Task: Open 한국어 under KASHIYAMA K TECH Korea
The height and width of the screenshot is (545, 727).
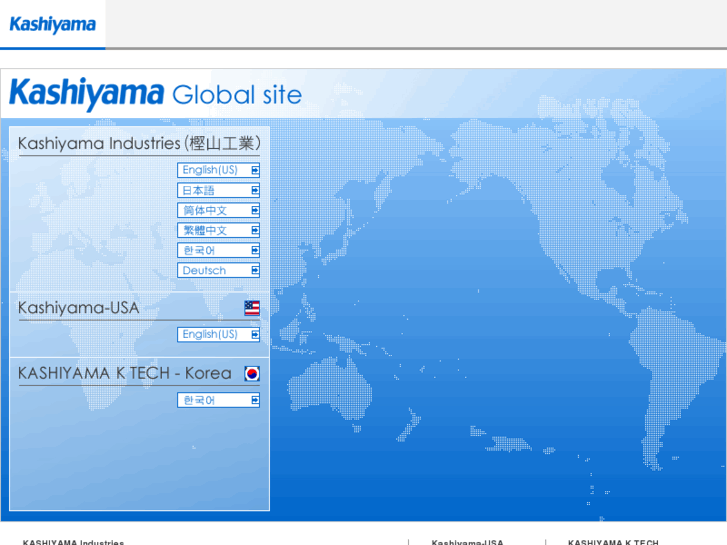Action: click(218, 400)
